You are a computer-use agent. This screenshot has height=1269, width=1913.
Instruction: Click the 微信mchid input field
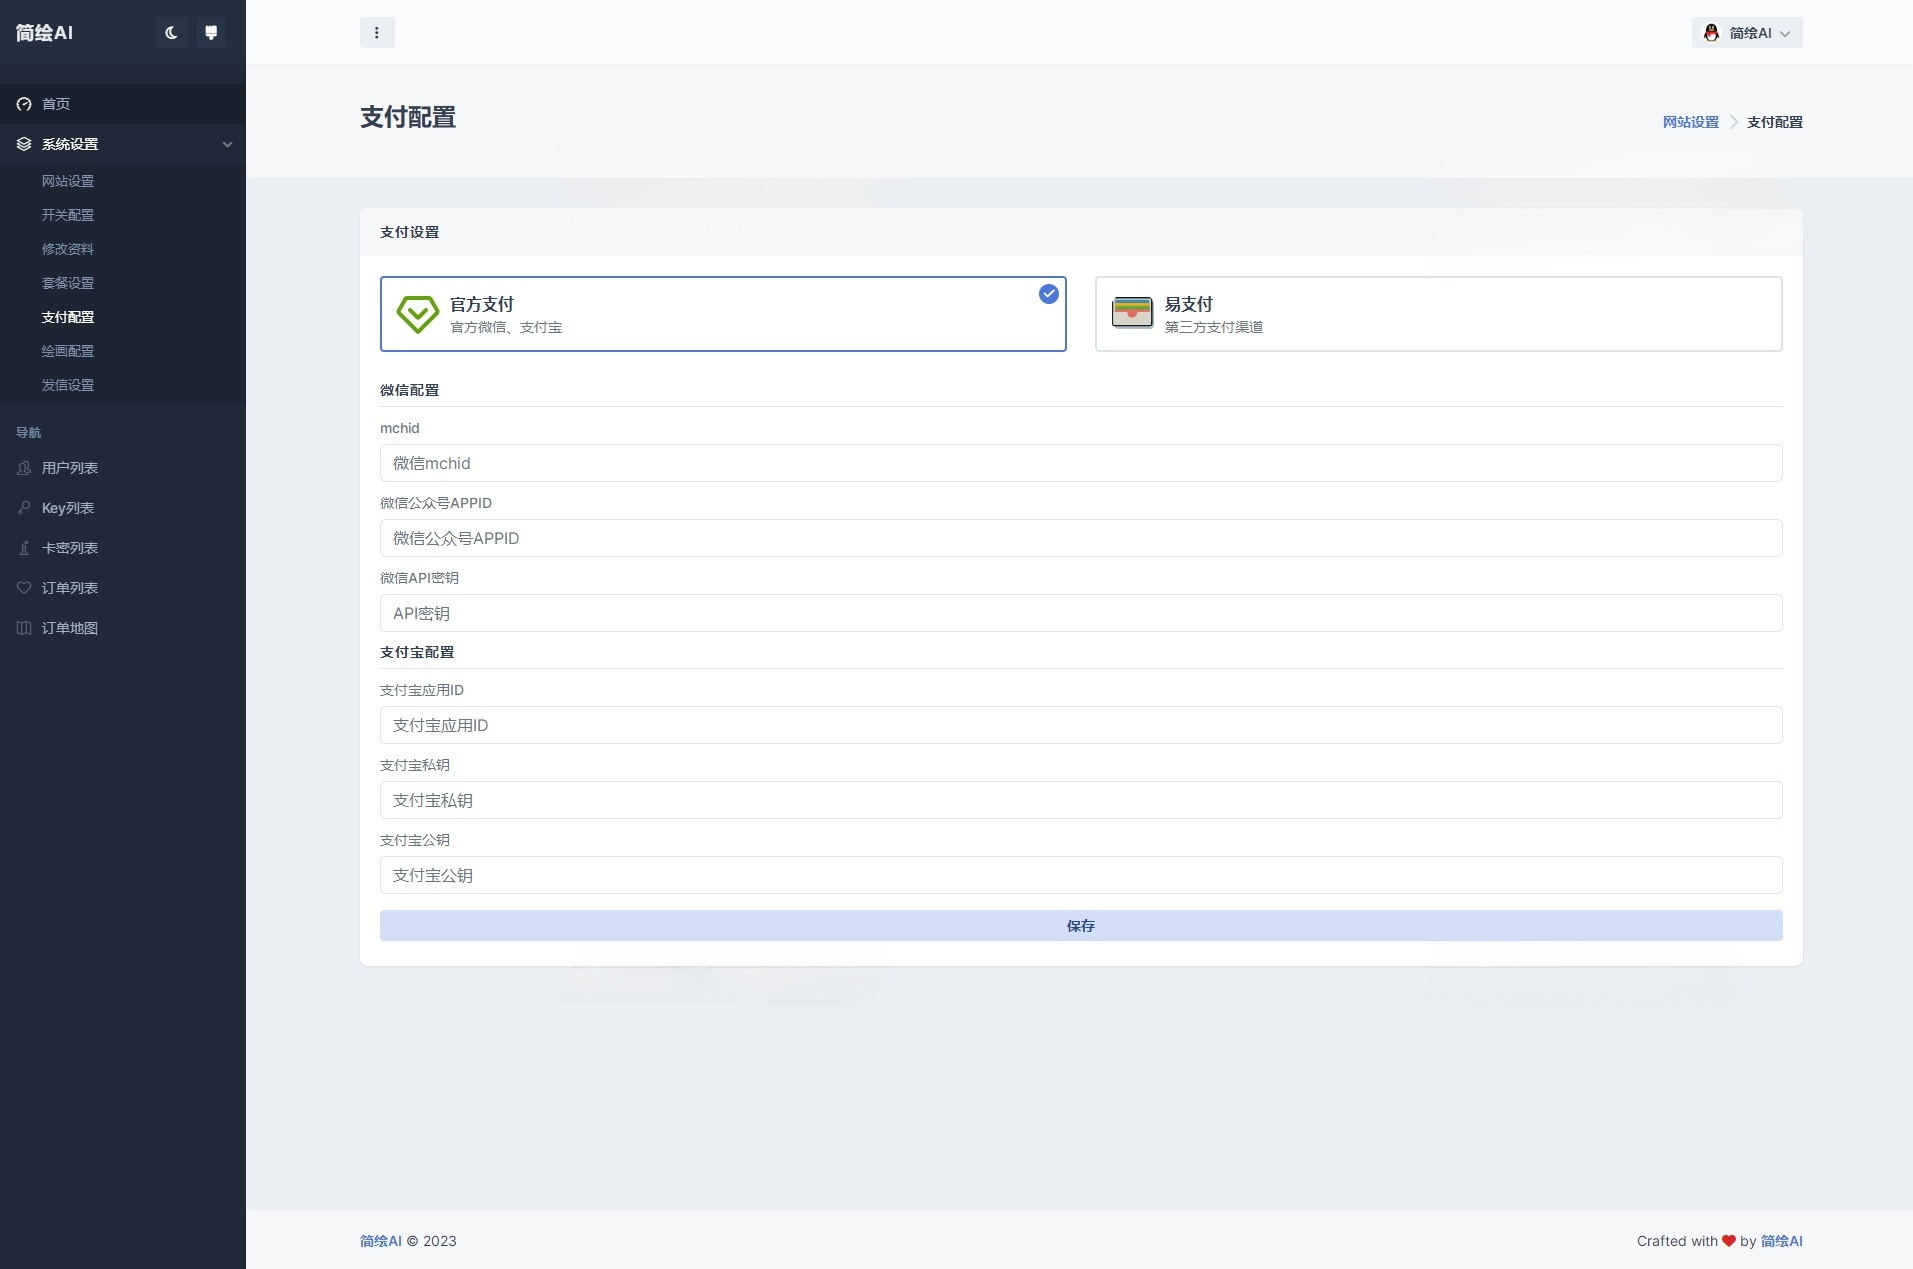(x=1080, y=463)
